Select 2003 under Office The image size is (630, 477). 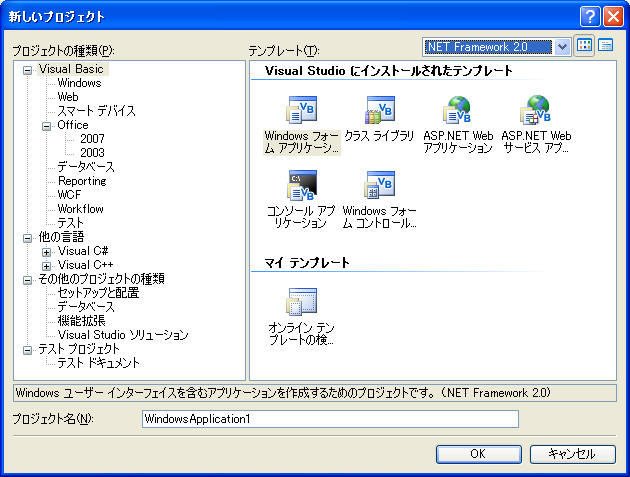(92, 153)
